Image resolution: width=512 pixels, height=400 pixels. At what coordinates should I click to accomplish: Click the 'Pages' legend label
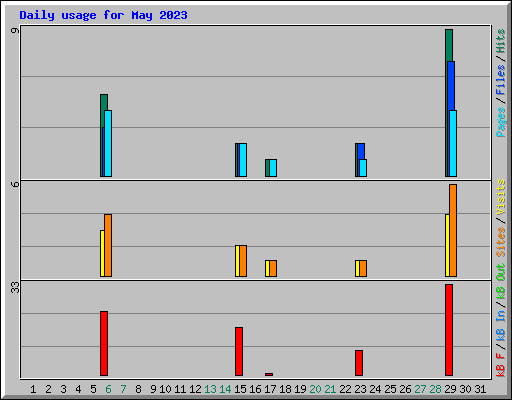501,122
